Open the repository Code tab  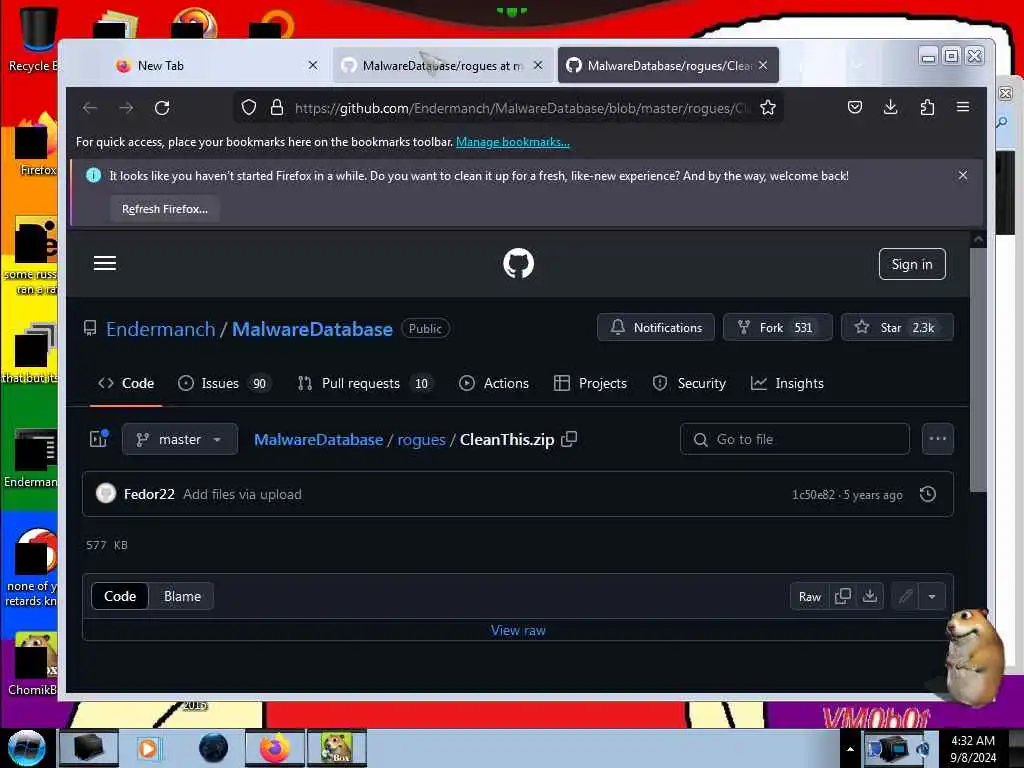[126, 383]
